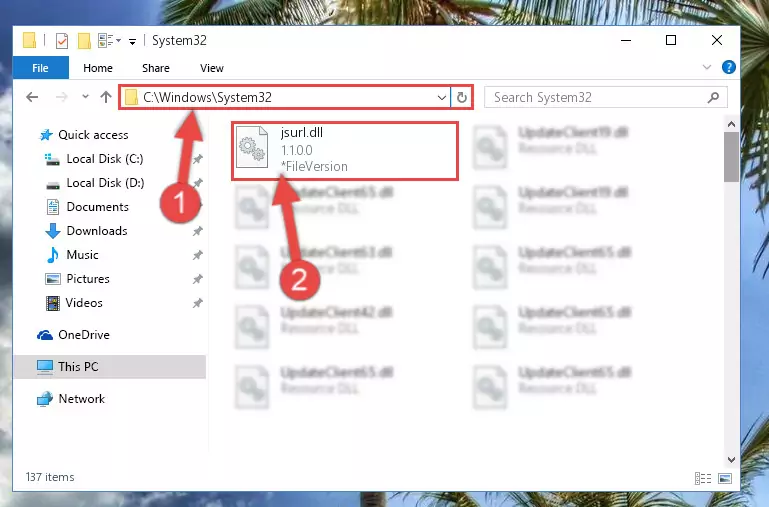Minimize the System32 window

tap(626, 40)
